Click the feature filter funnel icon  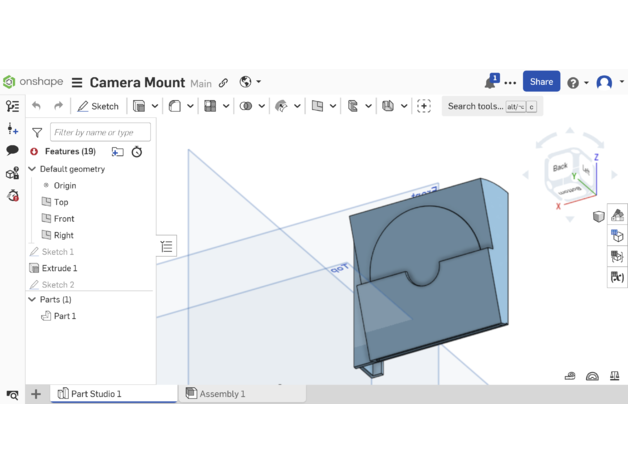coord(37,132)
